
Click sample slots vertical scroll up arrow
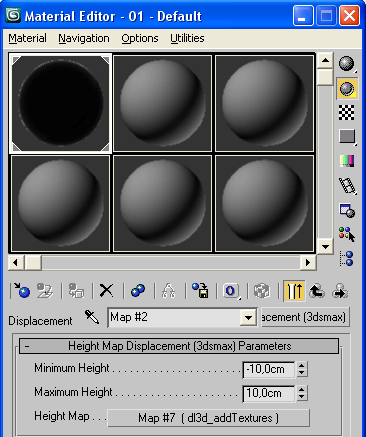coord(325,61)
